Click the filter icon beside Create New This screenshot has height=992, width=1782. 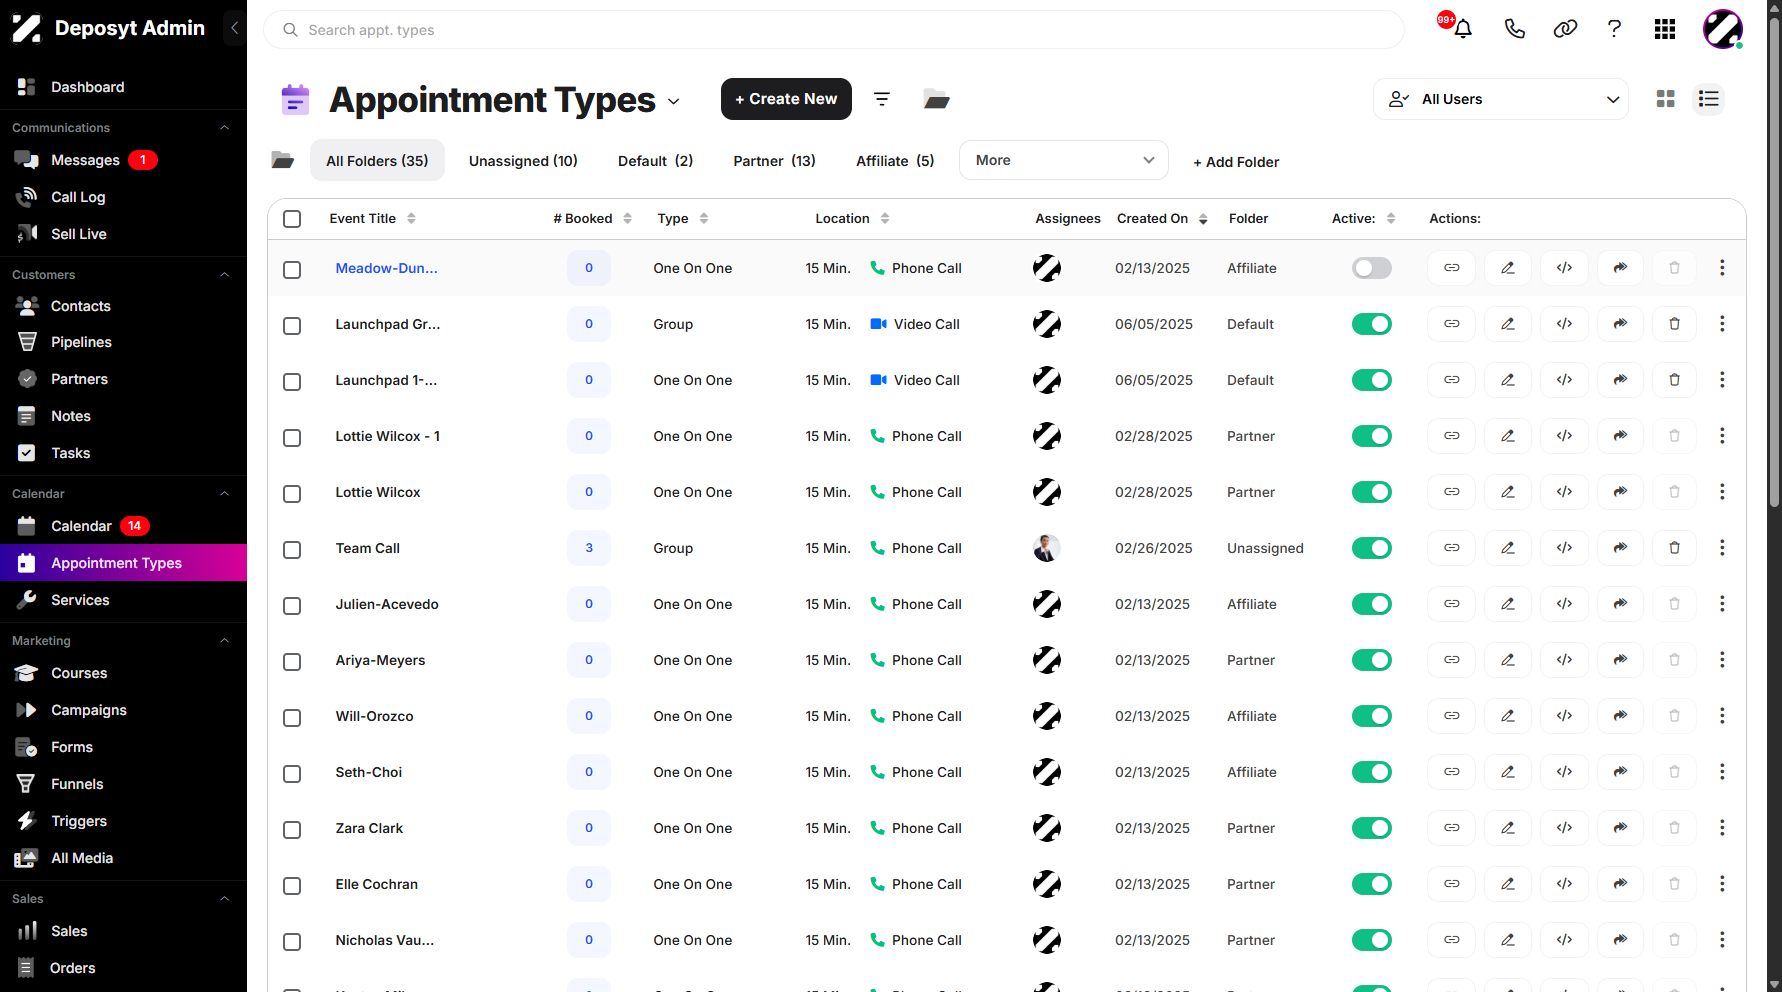coord(882,99)
